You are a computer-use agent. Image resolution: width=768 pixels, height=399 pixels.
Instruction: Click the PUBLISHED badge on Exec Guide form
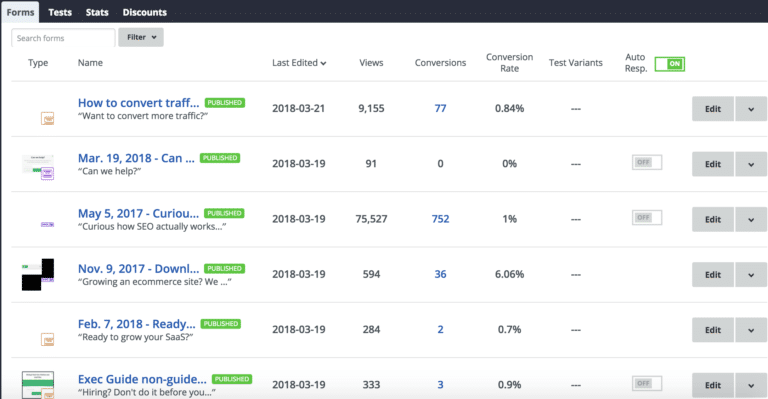pos(232,379)
